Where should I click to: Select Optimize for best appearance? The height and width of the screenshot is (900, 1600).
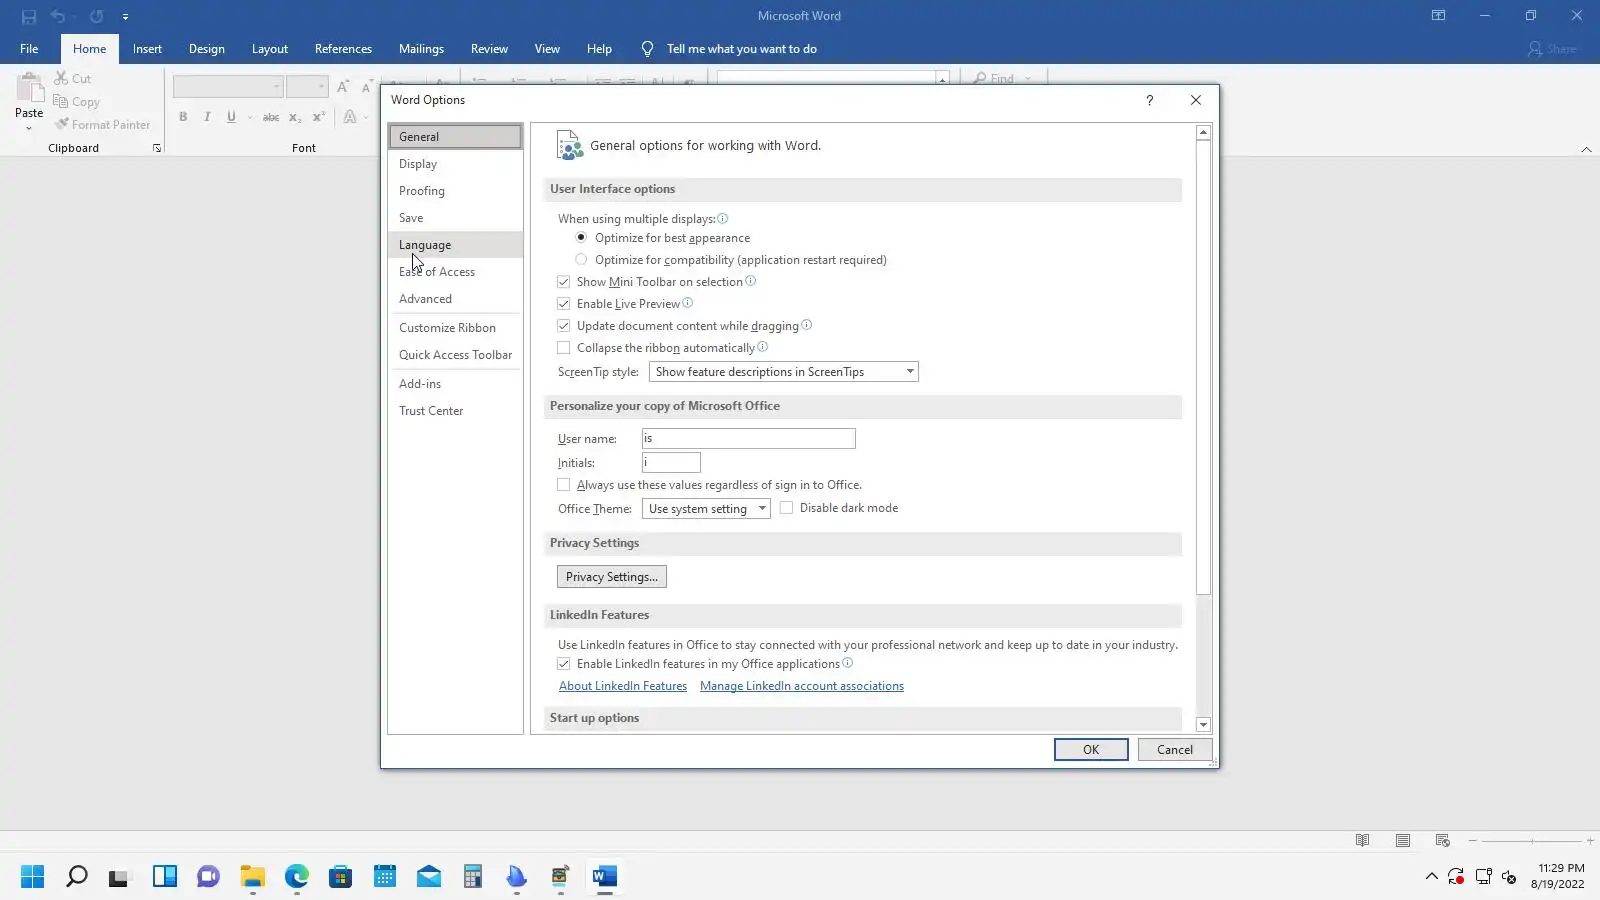click(x=581, y=238)
